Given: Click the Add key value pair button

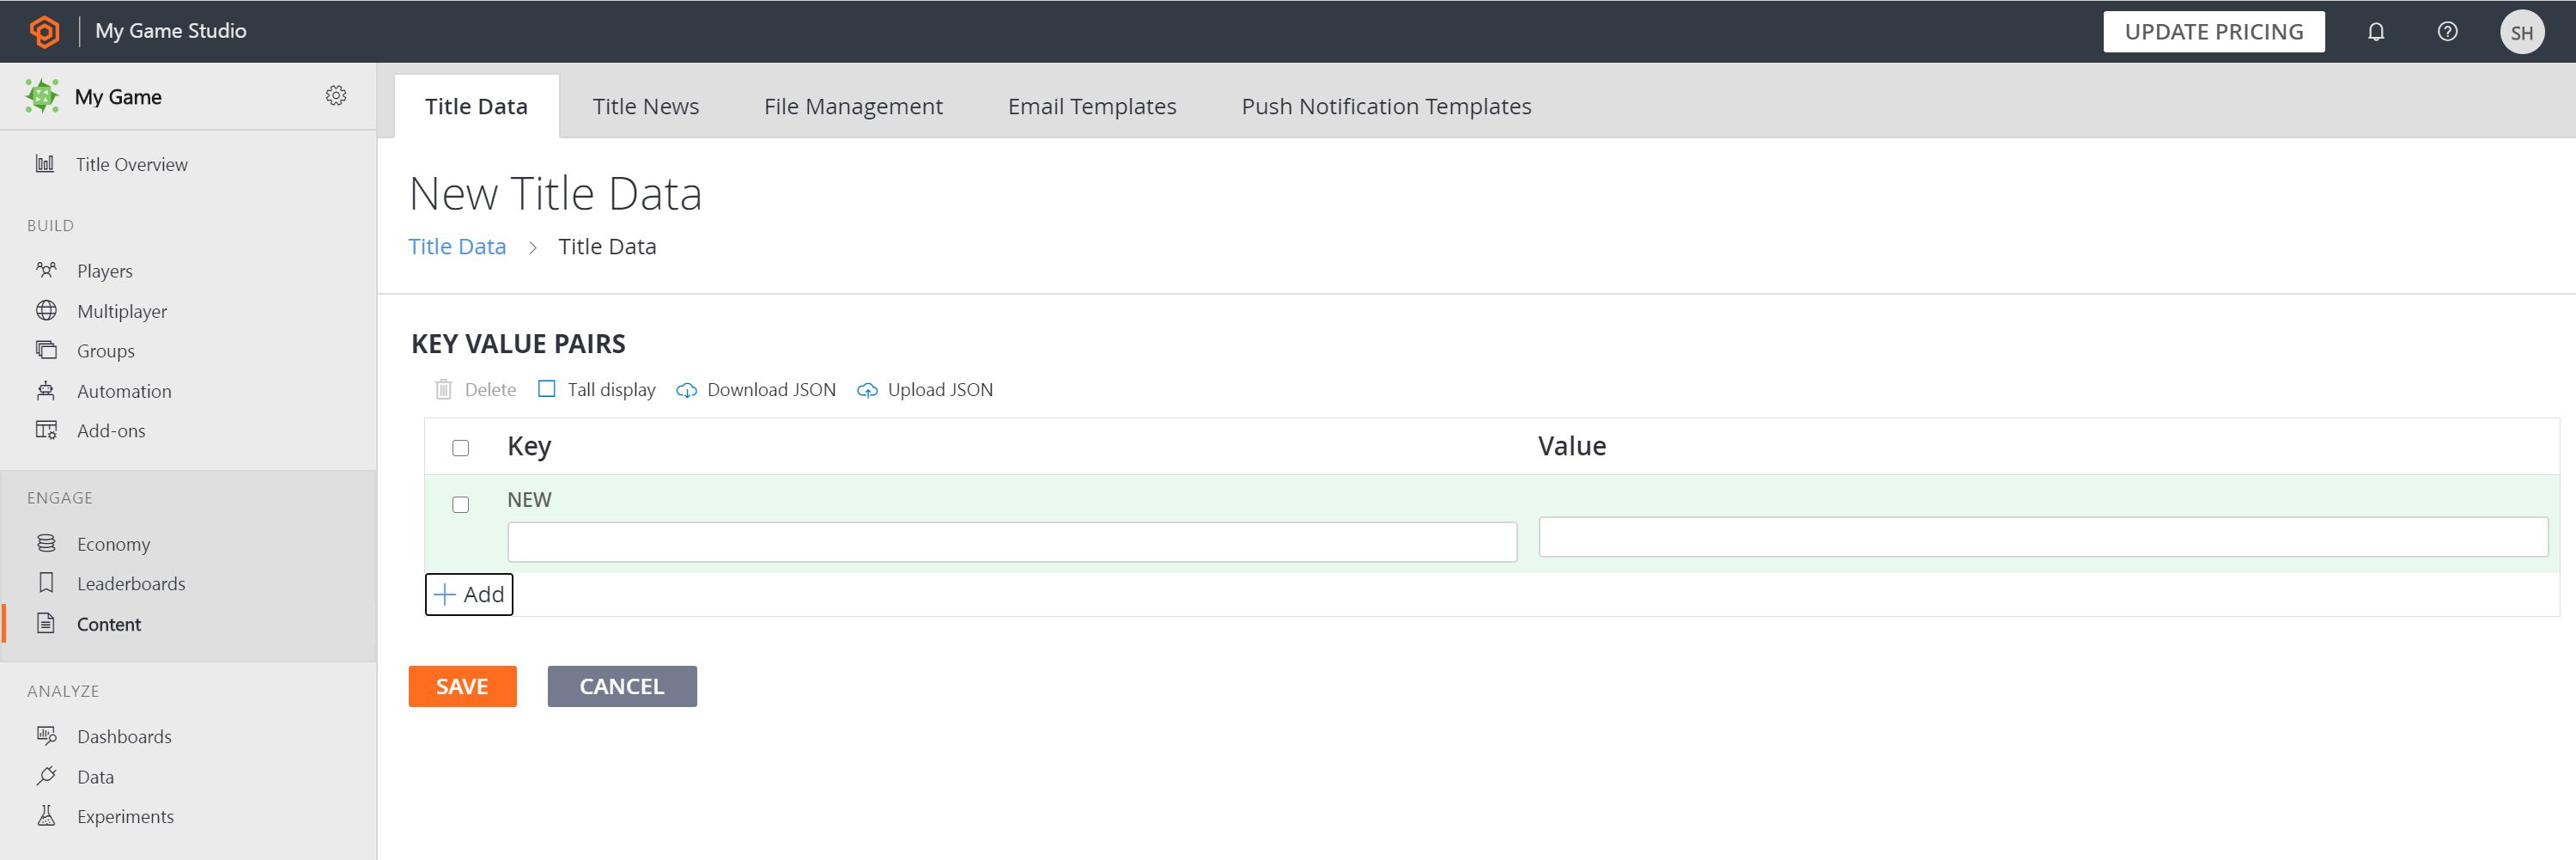Looking at the screenshot, I should pyautogui.click(x=469, y=594).
